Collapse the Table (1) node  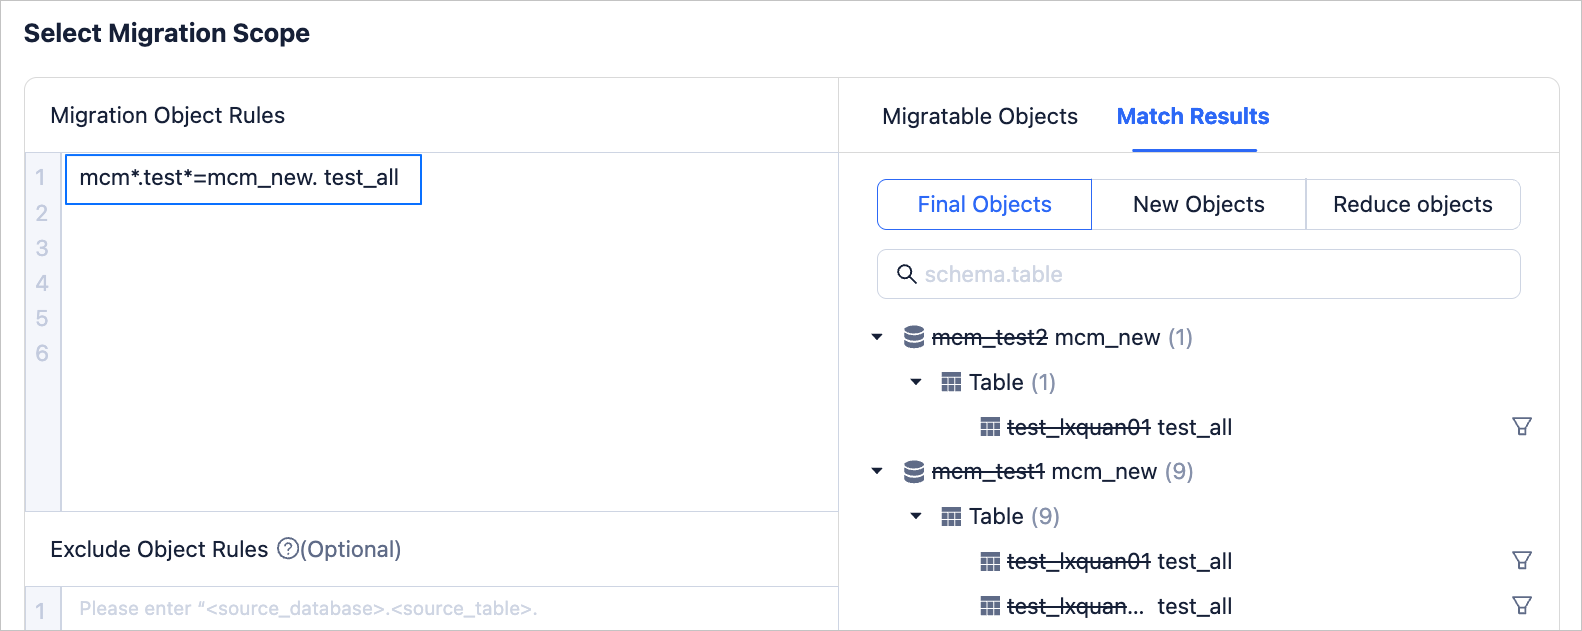(x=916, y=382)
